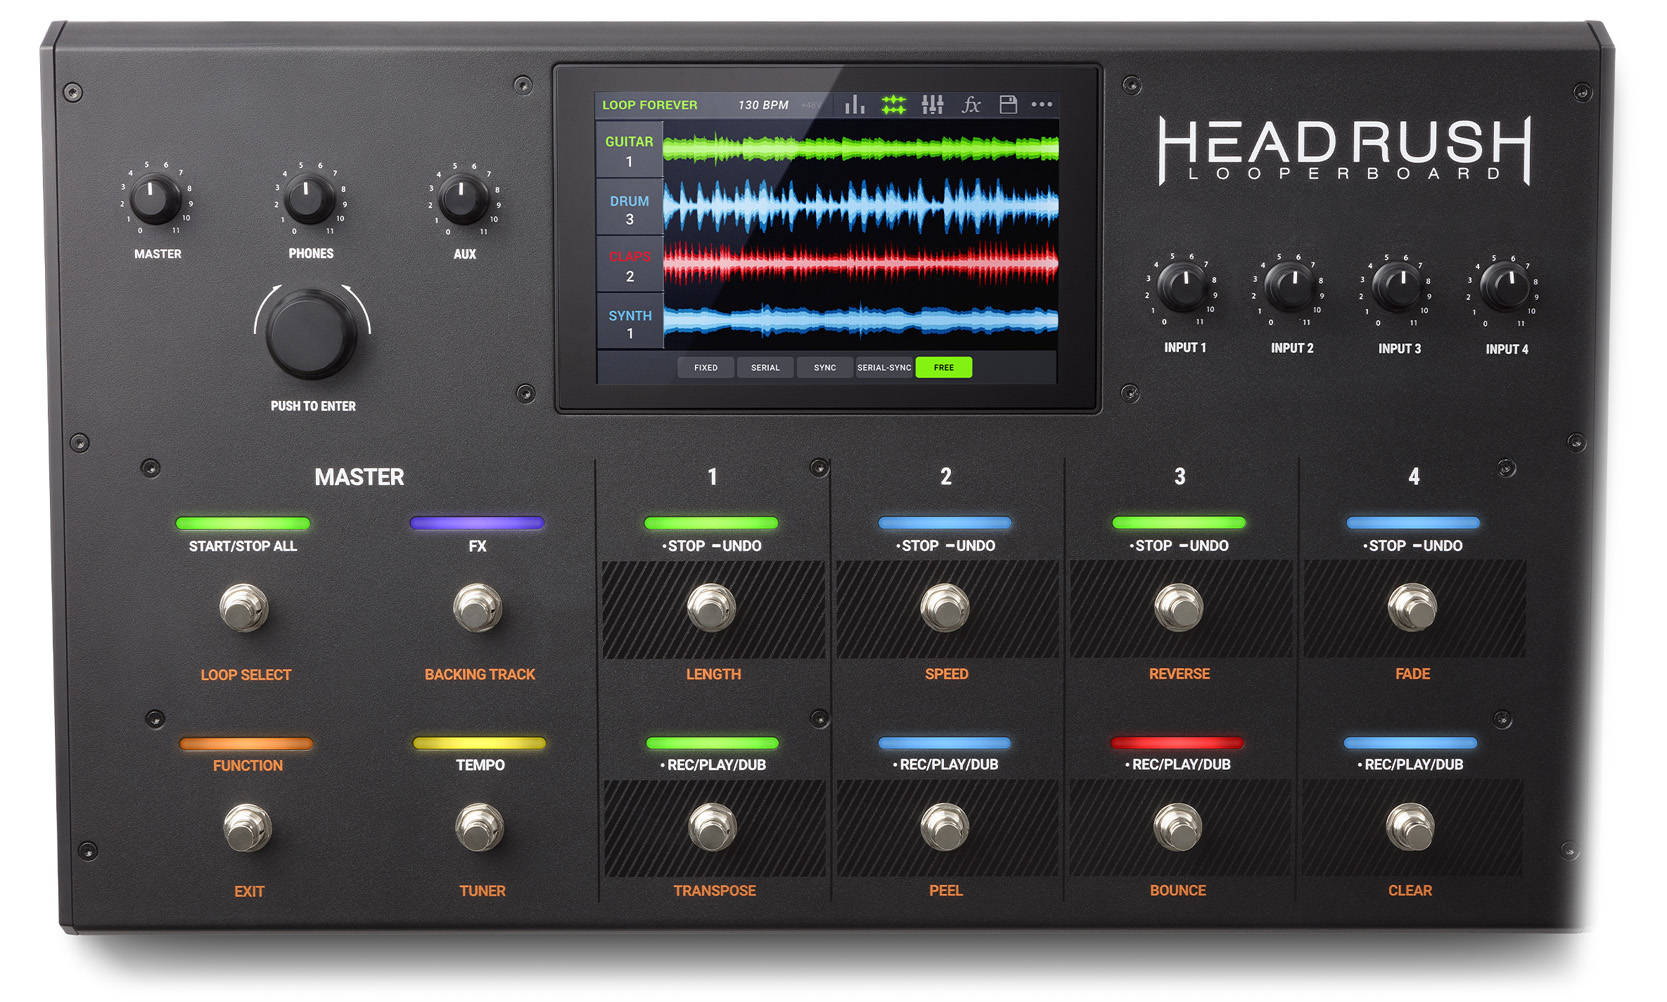The image size is (1667, 1002).
Task: Switch to SERIAL-SYNC track mode
Action: click(x=884, y=368)
